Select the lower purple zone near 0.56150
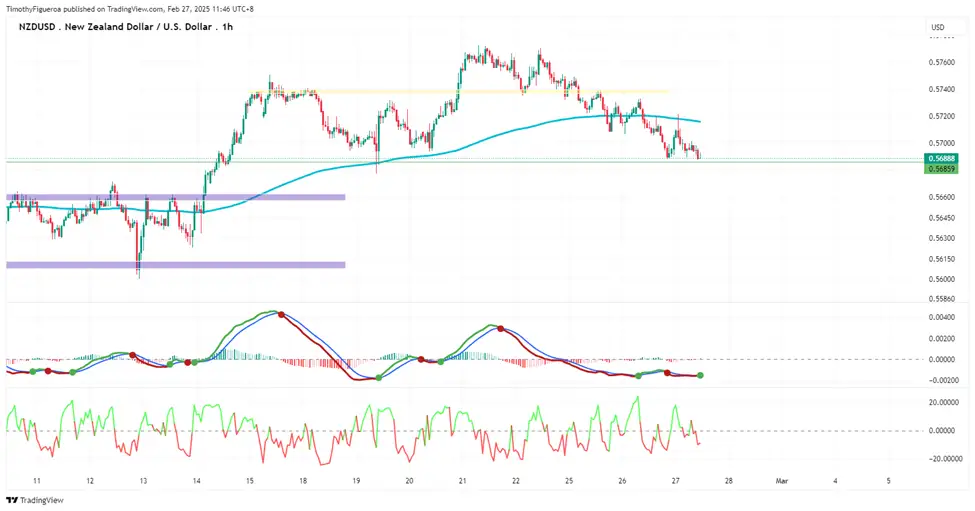 coord(175,265)
